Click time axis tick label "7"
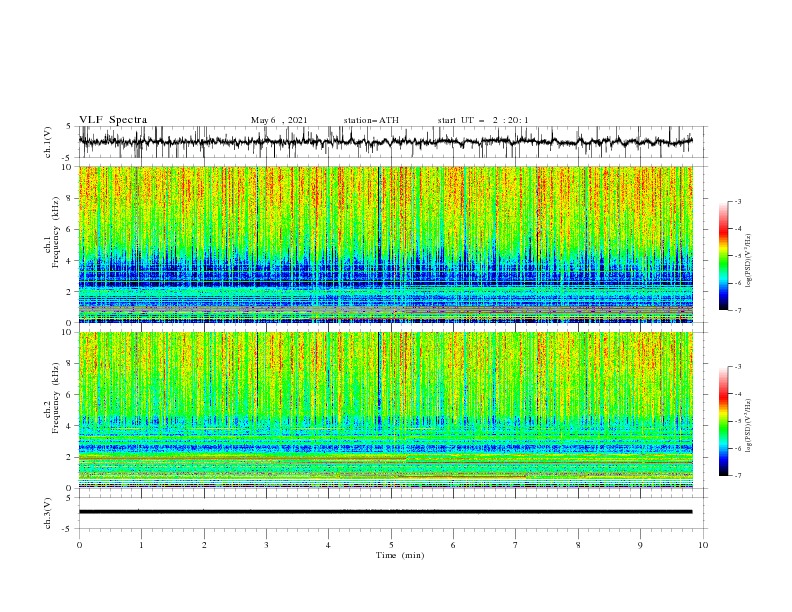This screenshot has height=612, width=792. pos(516,545)
